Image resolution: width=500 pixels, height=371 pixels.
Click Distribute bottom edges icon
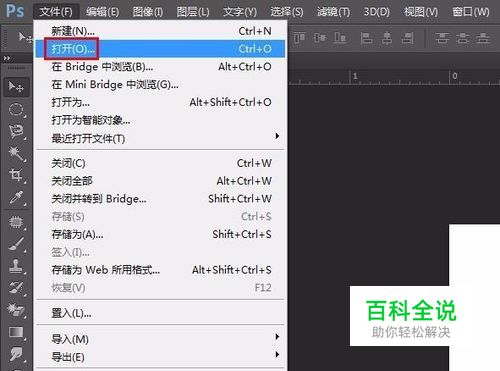coord(483,38)
